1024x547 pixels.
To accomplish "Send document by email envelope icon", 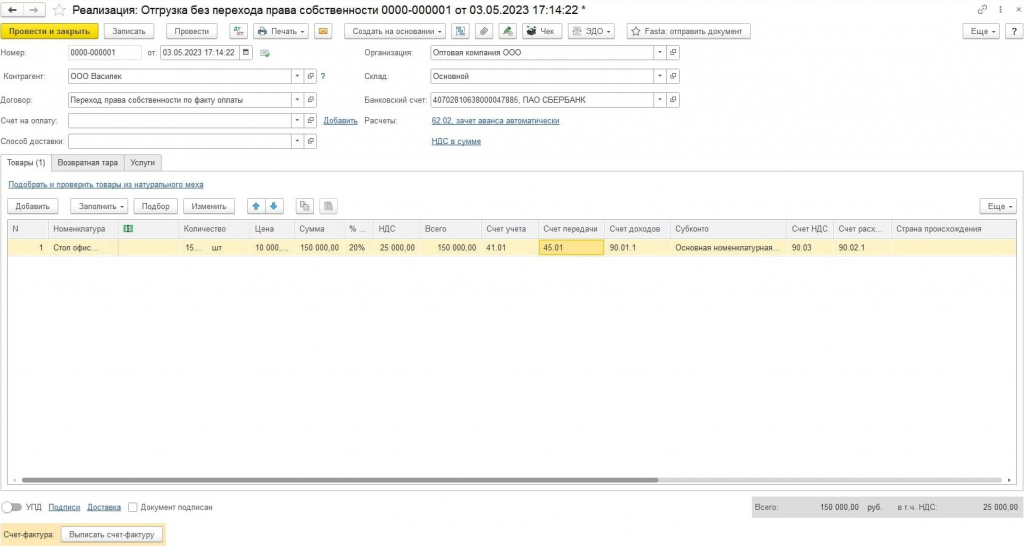I will 323,31.
